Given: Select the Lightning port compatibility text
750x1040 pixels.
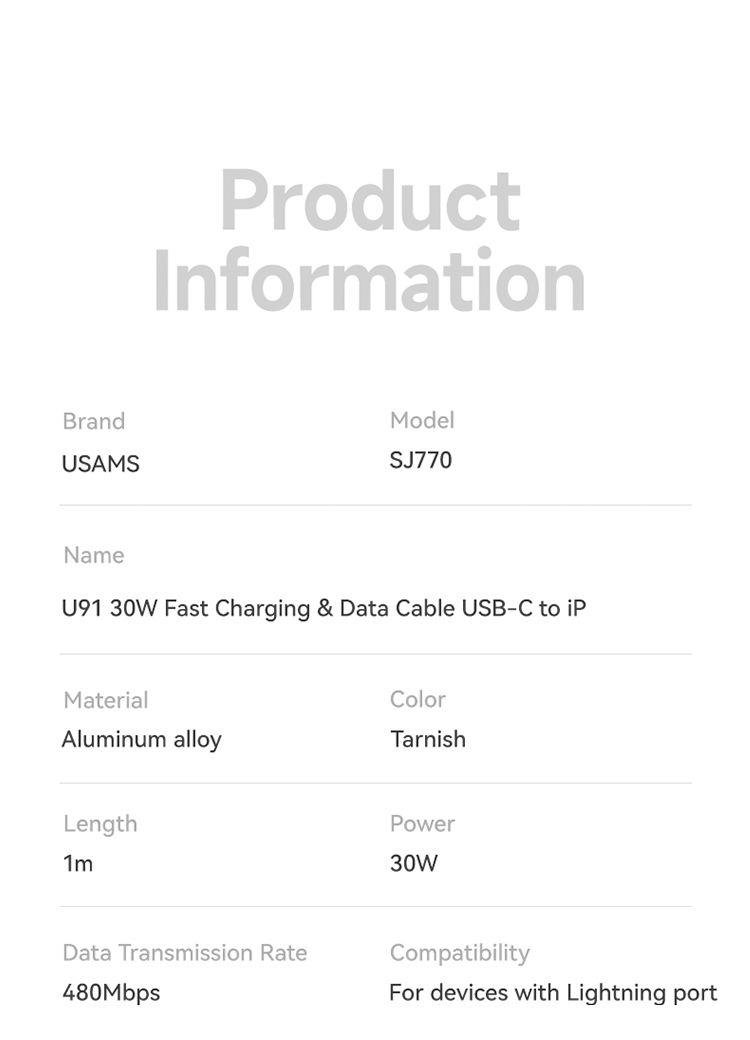Looking at the screenshot, I should coord(552,993).
